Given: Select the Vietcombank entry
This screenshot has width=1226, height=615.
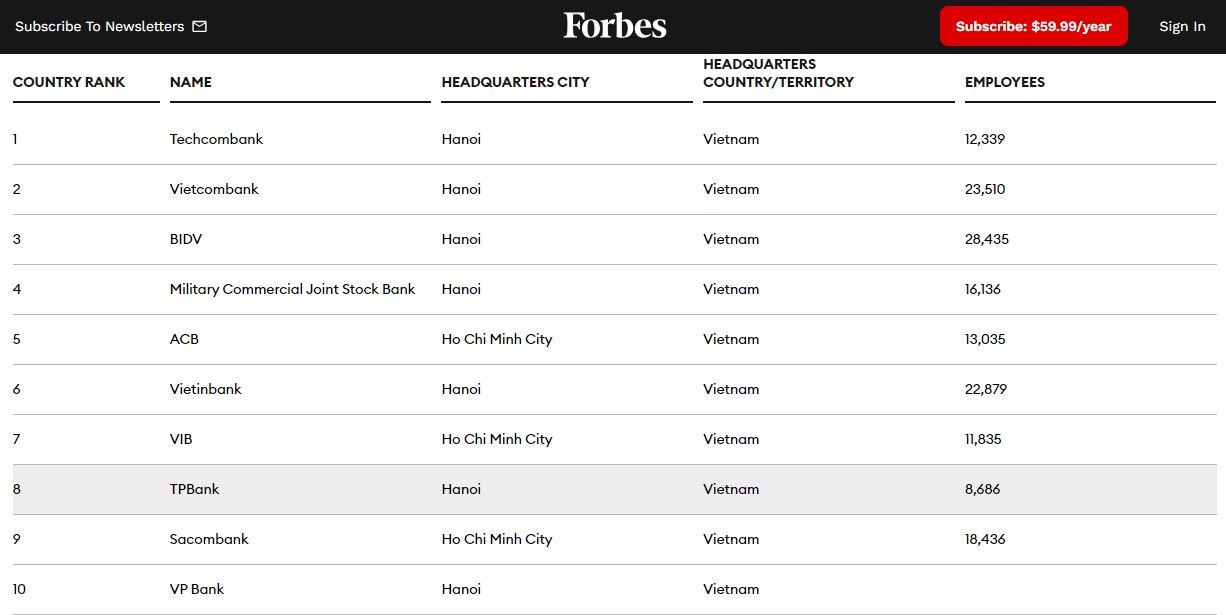Looking at the screenshot, I should click(214, 189).
